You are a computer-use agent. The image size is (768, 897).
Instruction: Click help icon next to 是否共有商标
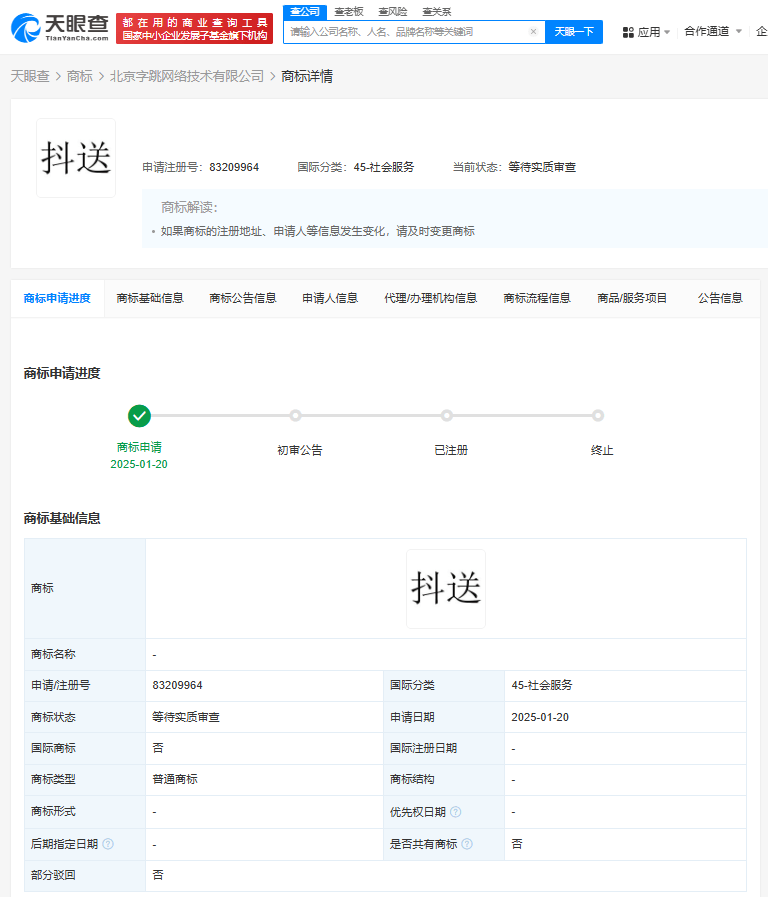pos(467,844)
